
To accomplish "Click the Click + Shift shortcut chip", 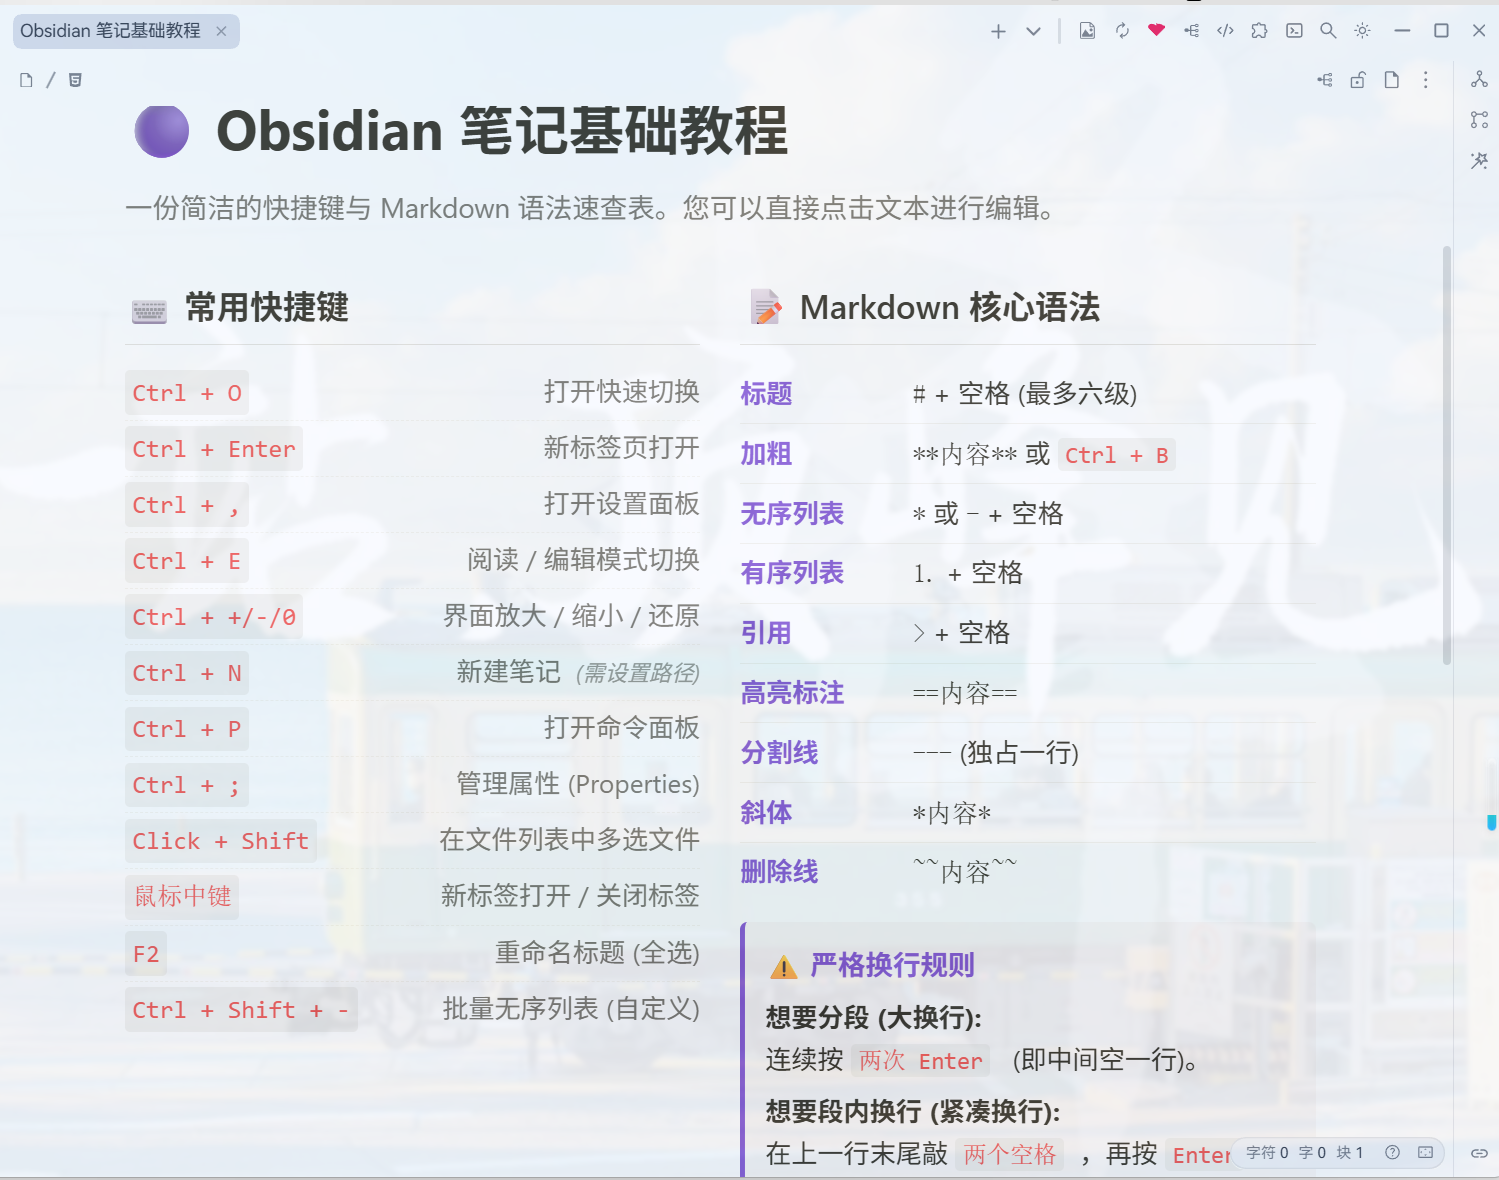I will [x=221, y=841].
